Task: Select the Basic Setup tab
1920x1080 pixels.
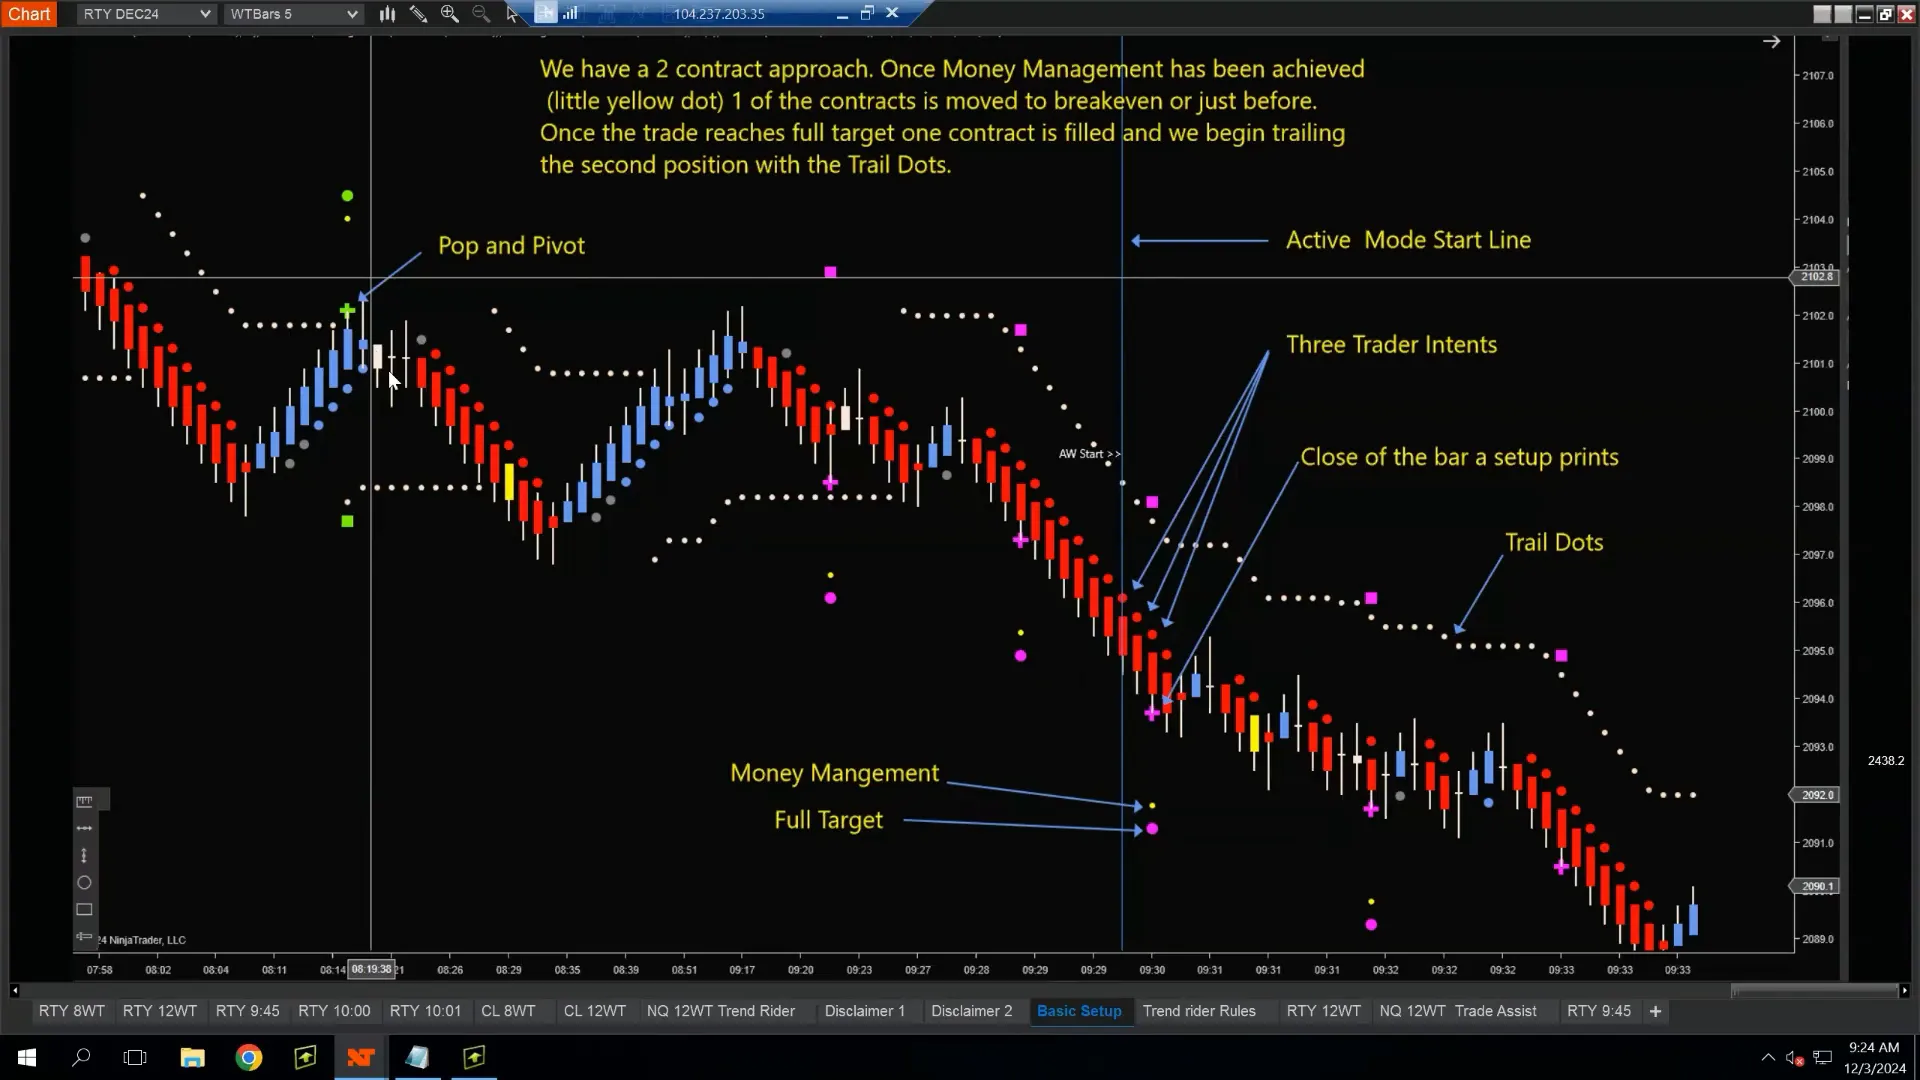Action: pos(1079,1011)
